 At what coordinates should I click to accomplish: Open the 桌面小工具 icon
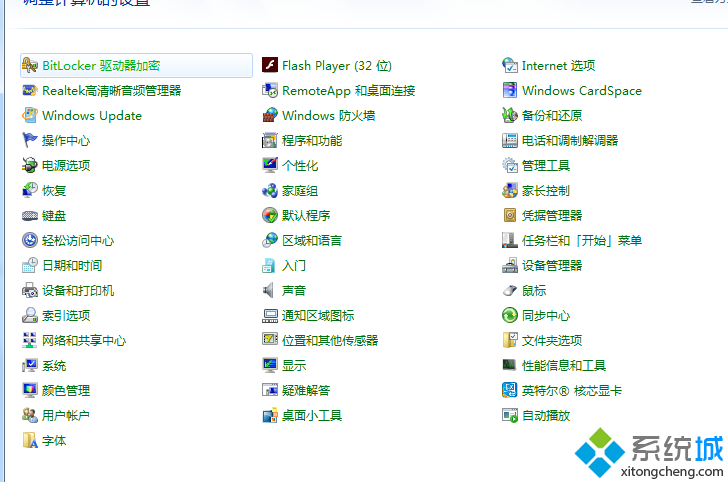[270, 416]
